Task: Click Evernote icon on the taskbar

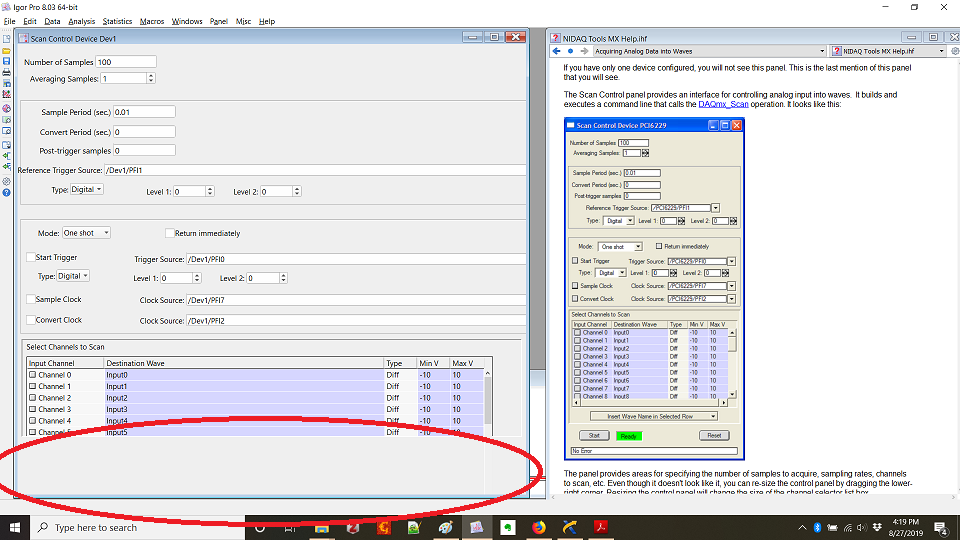Action: click(508, 527)
